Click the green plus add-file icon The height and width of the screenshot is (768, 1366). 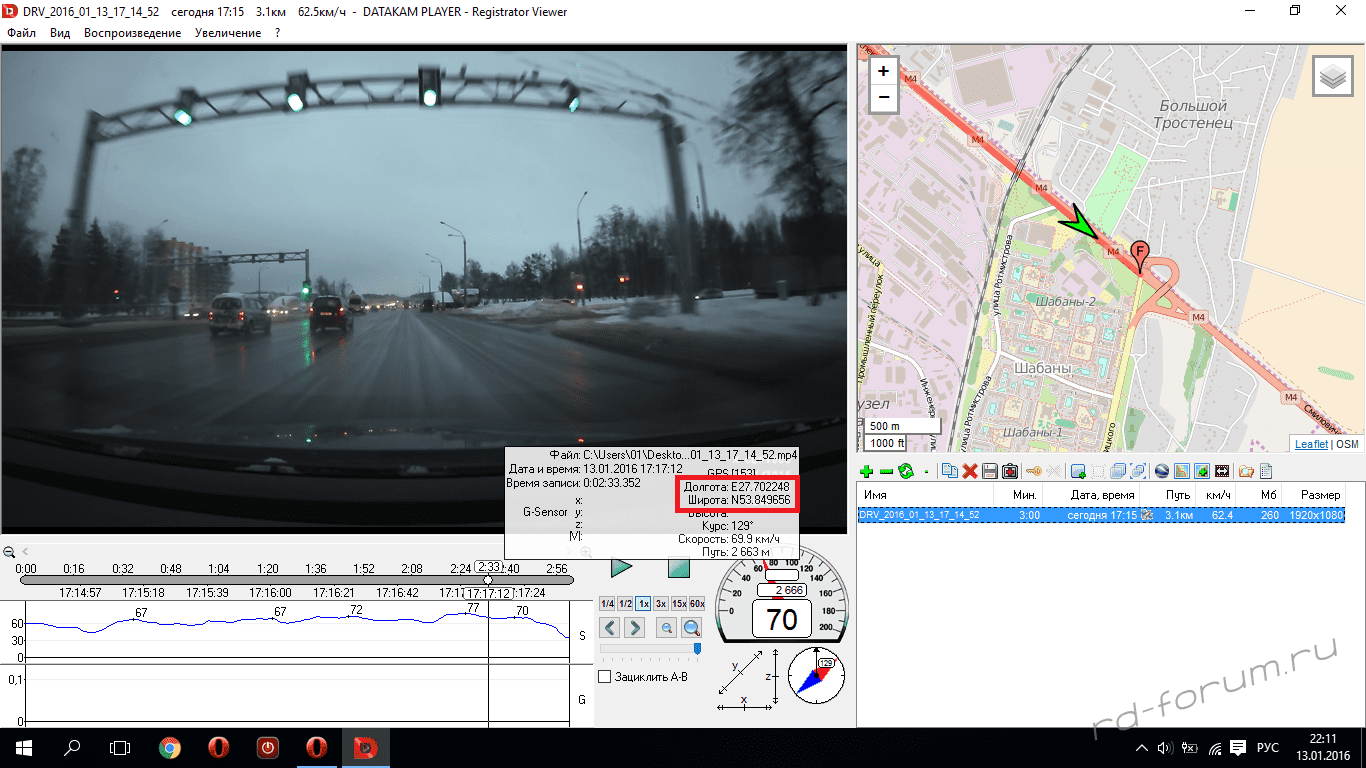pyautogui.click(x=866, y=471)
